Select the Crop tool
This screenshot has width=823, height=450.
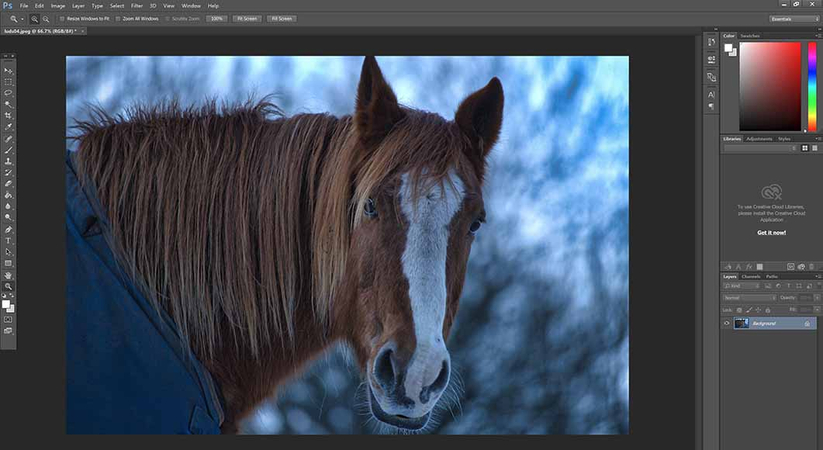click(8, 116)
